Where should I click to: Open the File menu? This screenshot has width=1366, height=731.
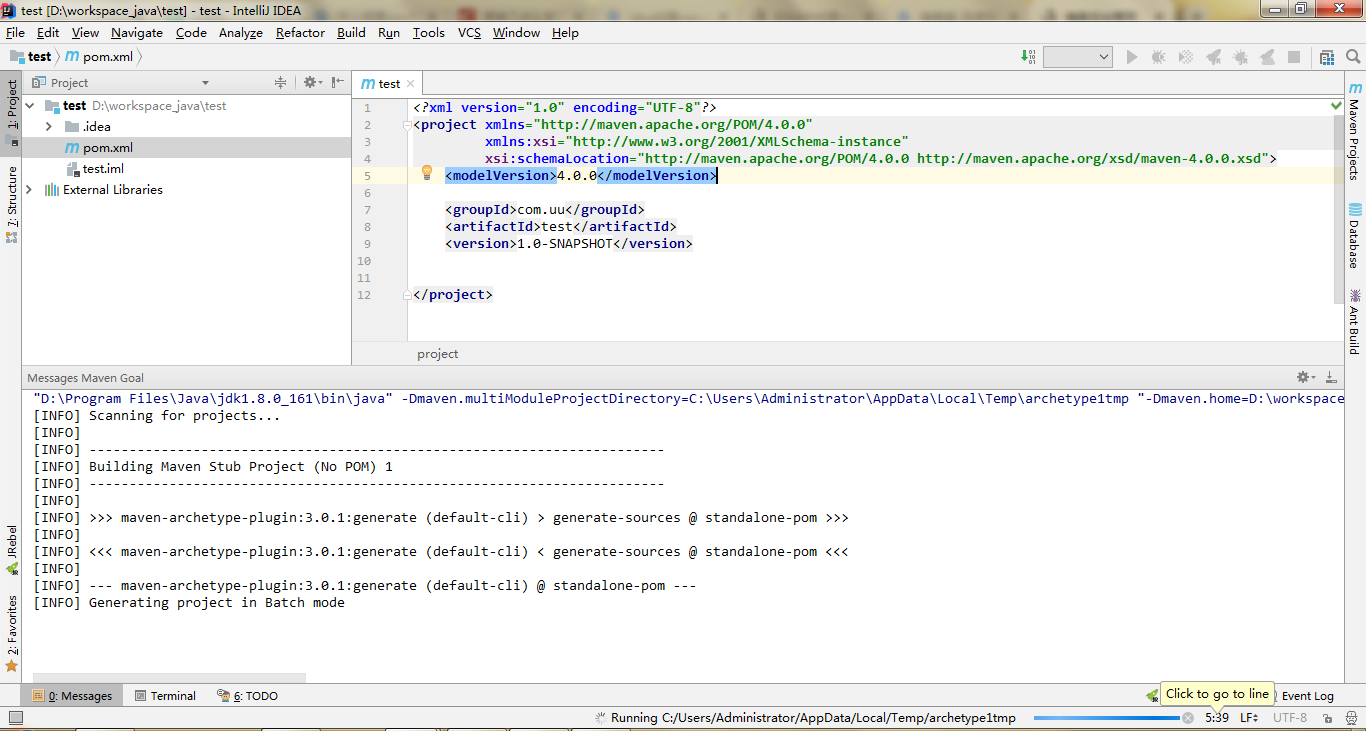tap(15, 32)
